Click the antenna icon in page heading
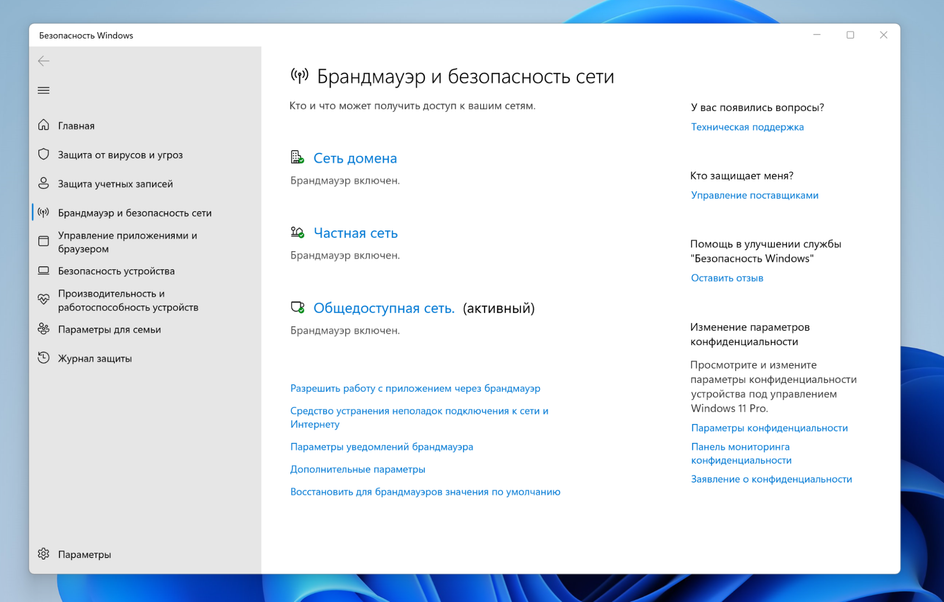This screenshot has height=602, width=944. [299, 76]
